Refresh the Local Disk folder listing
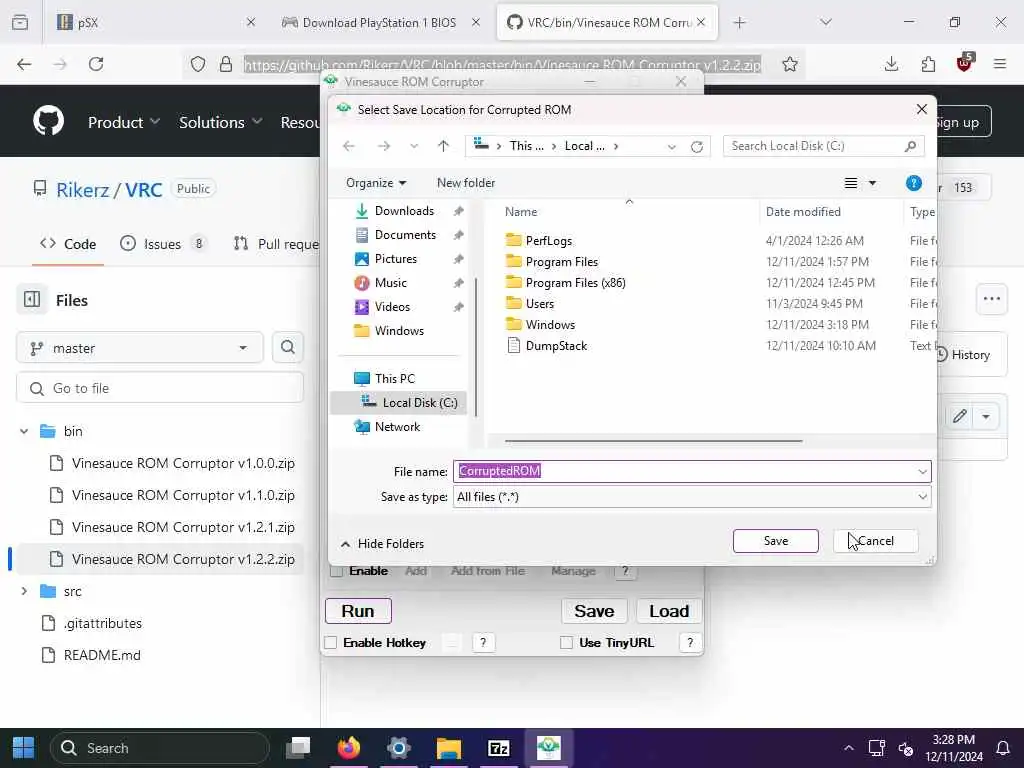This screenshot has width=1024, height=768. [697, 146]
